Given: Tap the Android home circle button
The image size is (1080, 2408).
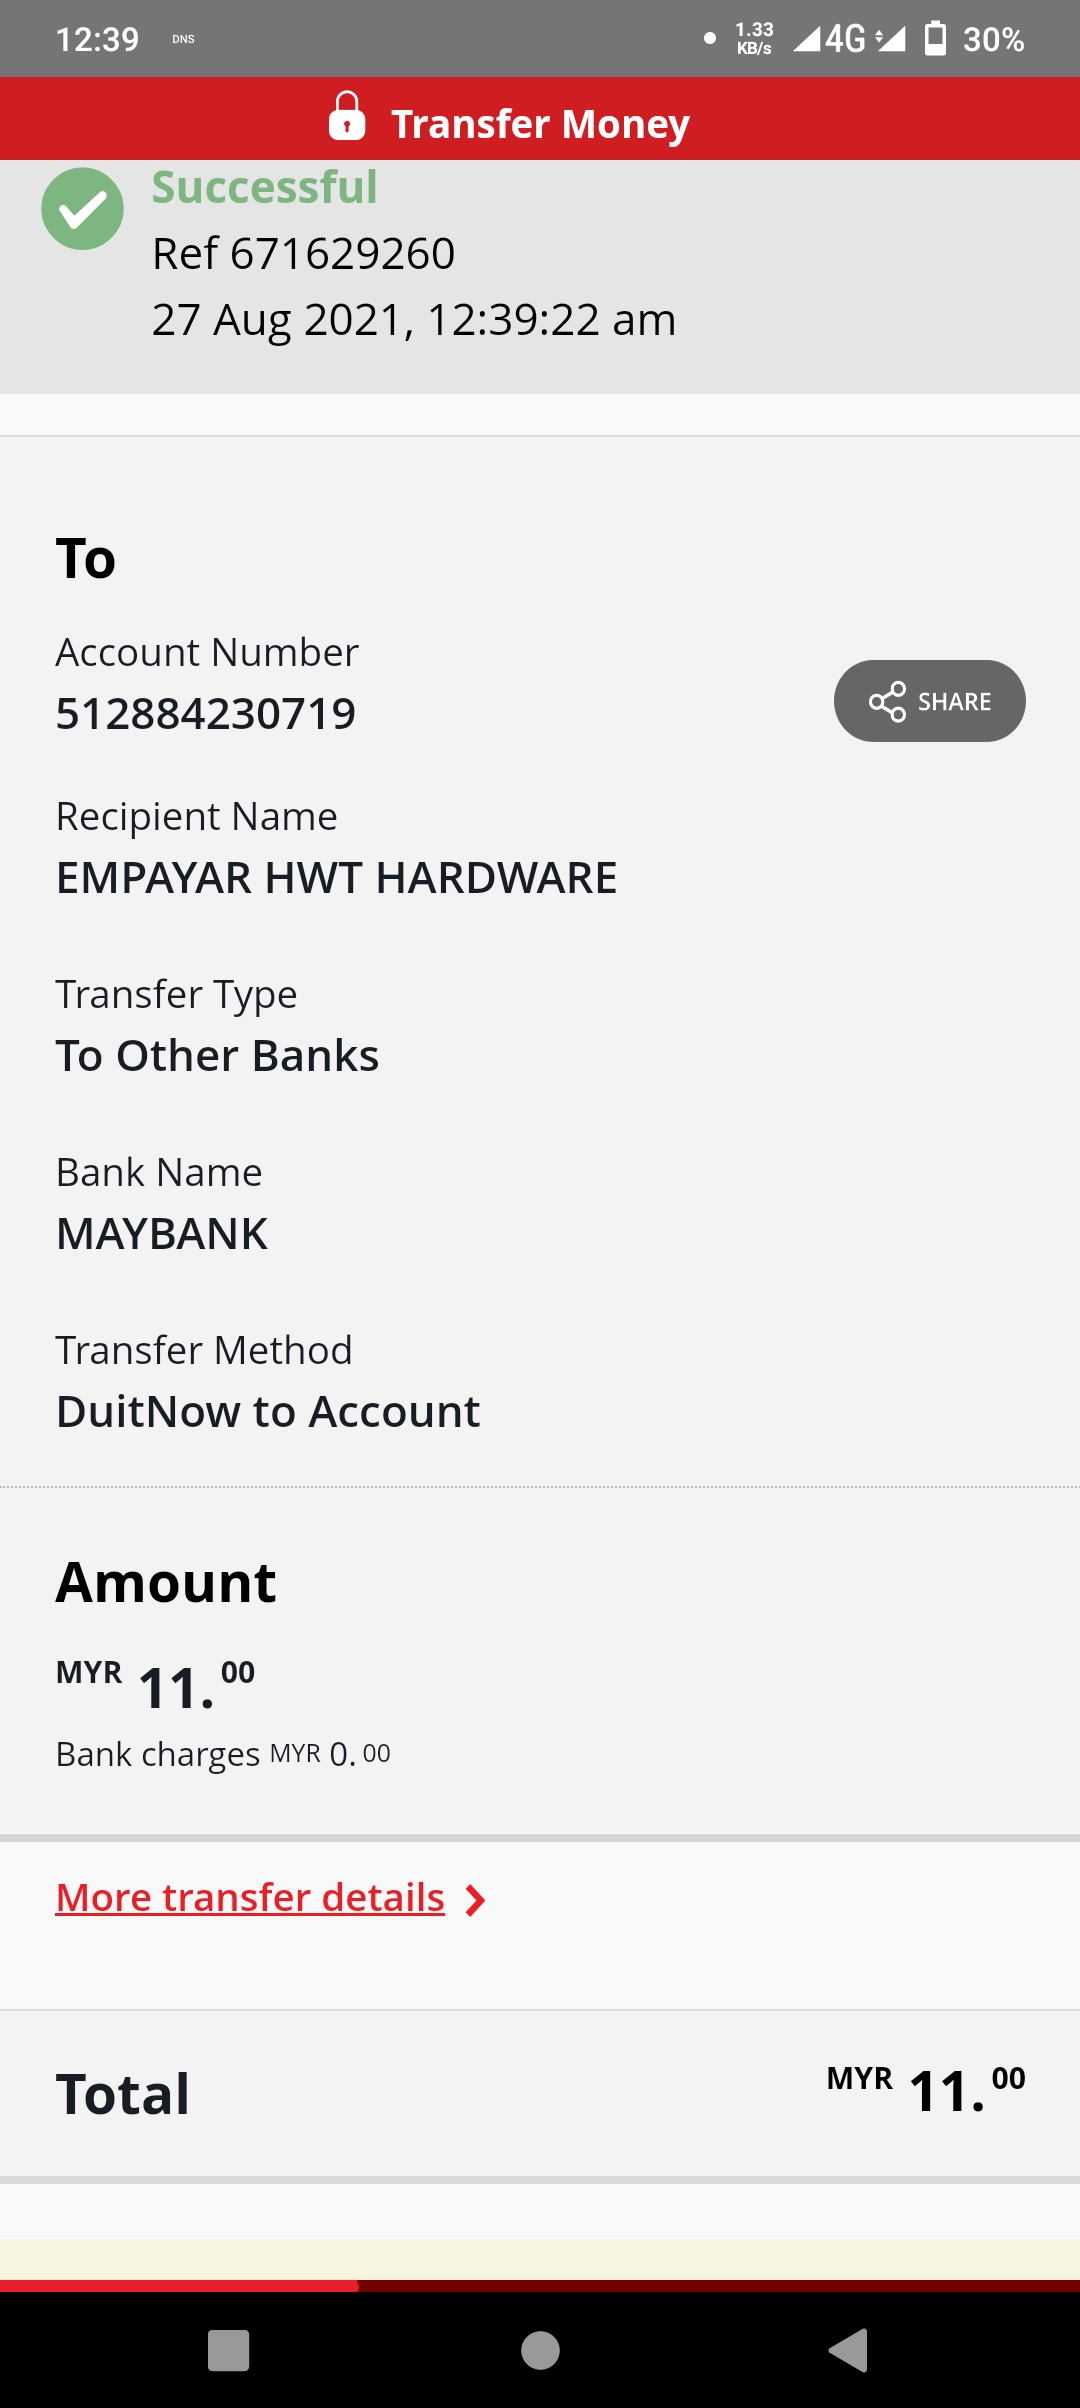Looking at the screenshot, I should pyautogui.click(x=540, y=2350).
